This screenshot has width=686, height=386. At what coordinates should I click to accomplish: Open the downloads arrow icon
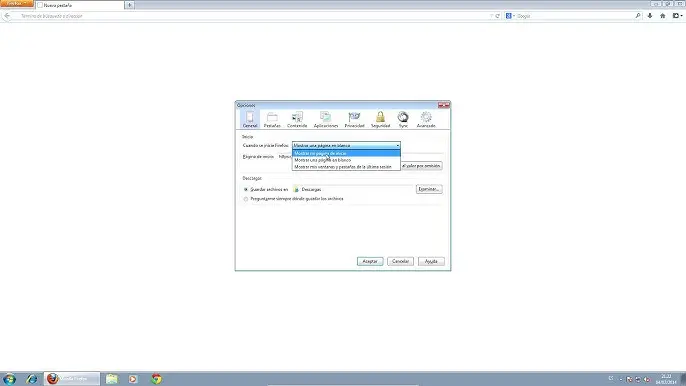click(x=650, y=16)
